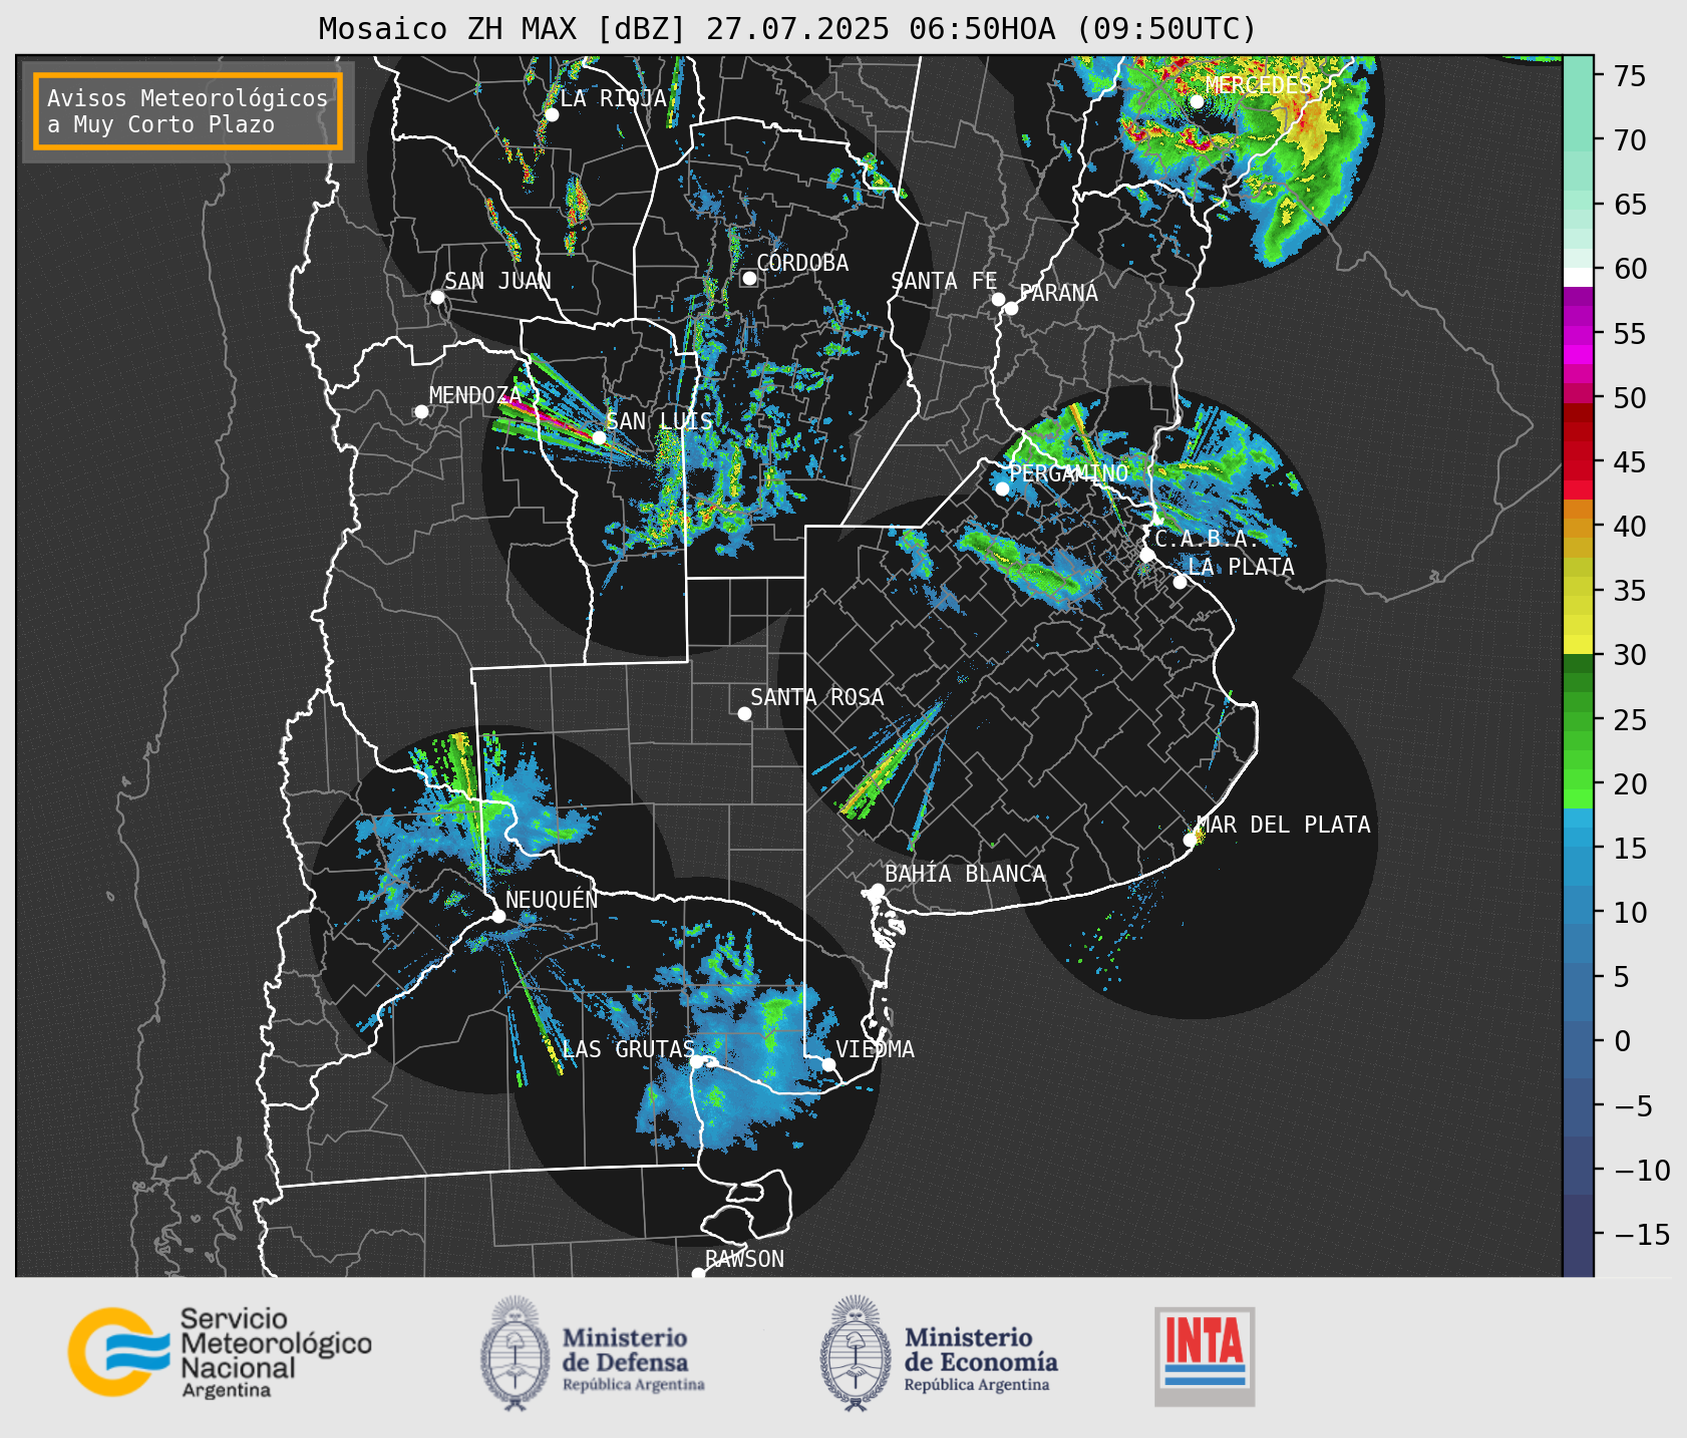Click the La Plata city marker dot
The width and height of the screenshot is (1687, 1438).
point(1180,582)
